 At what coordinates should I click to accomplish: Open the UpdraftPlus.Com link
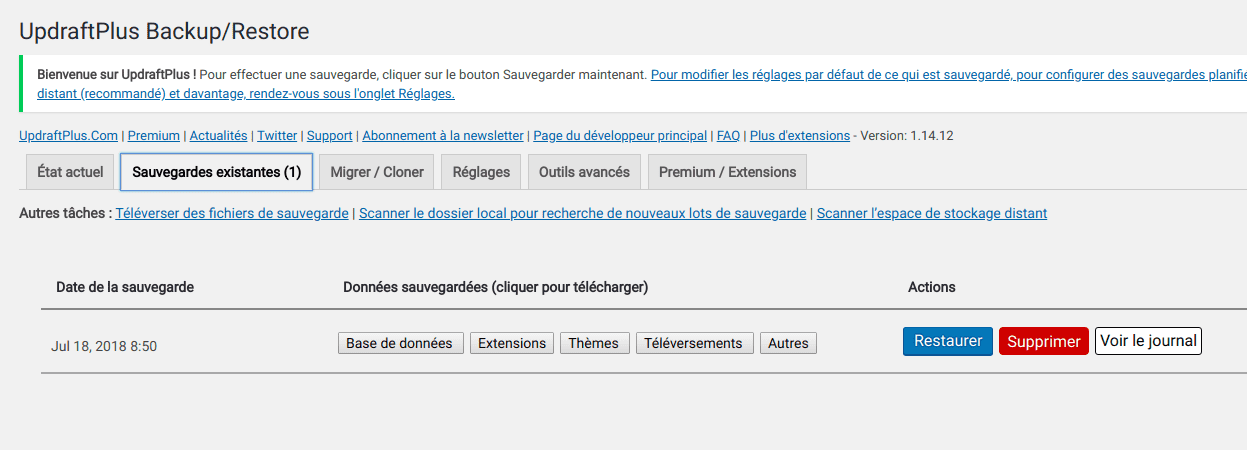click(68, 135)
